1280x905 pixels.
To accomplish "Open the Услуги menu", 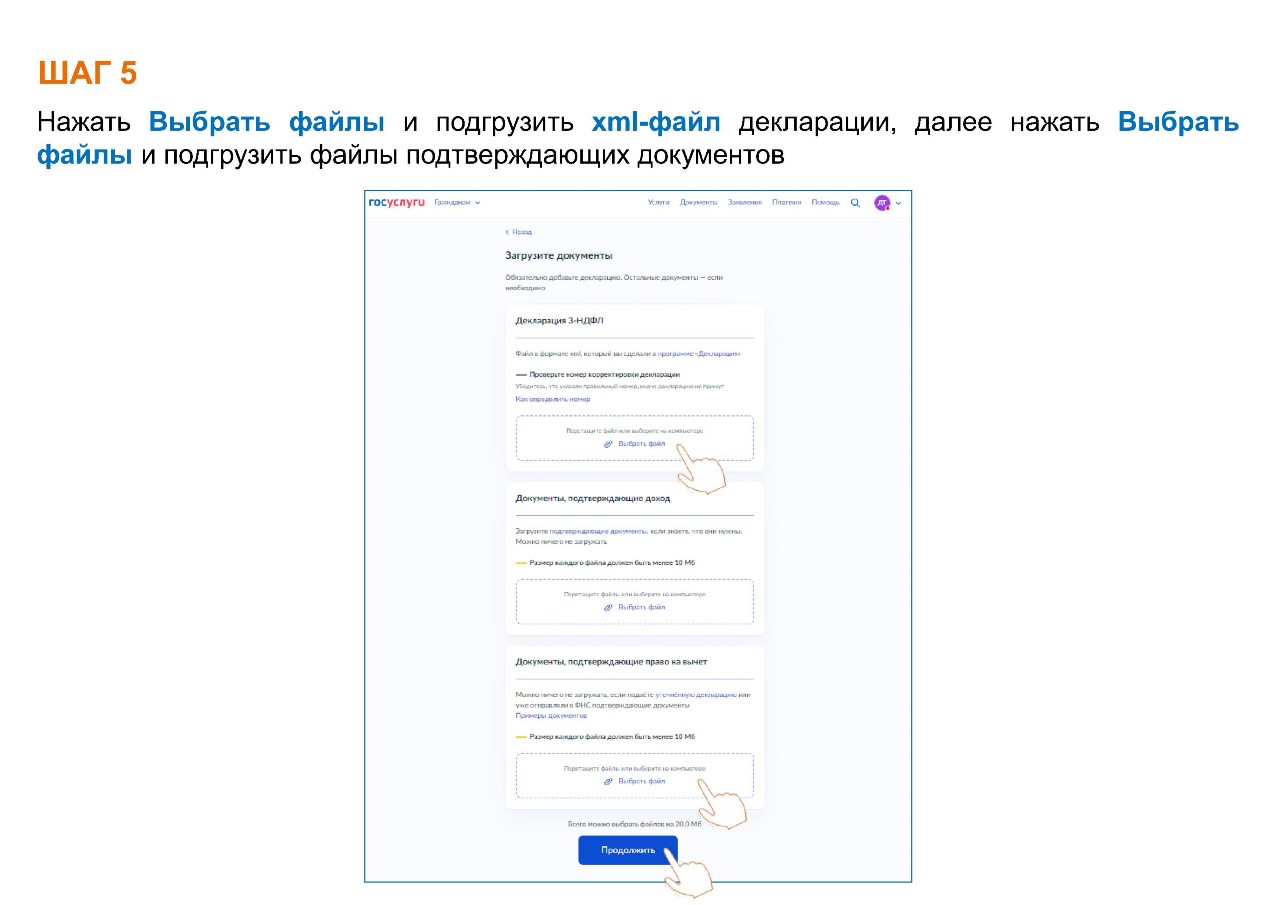I will click(x=658, y=203).
